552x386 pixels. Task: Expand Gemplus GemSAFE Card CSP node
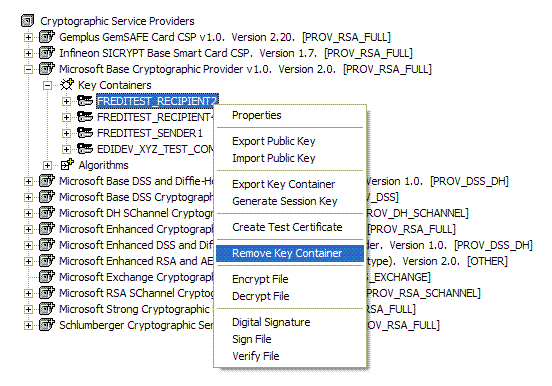tap(29, 37)
